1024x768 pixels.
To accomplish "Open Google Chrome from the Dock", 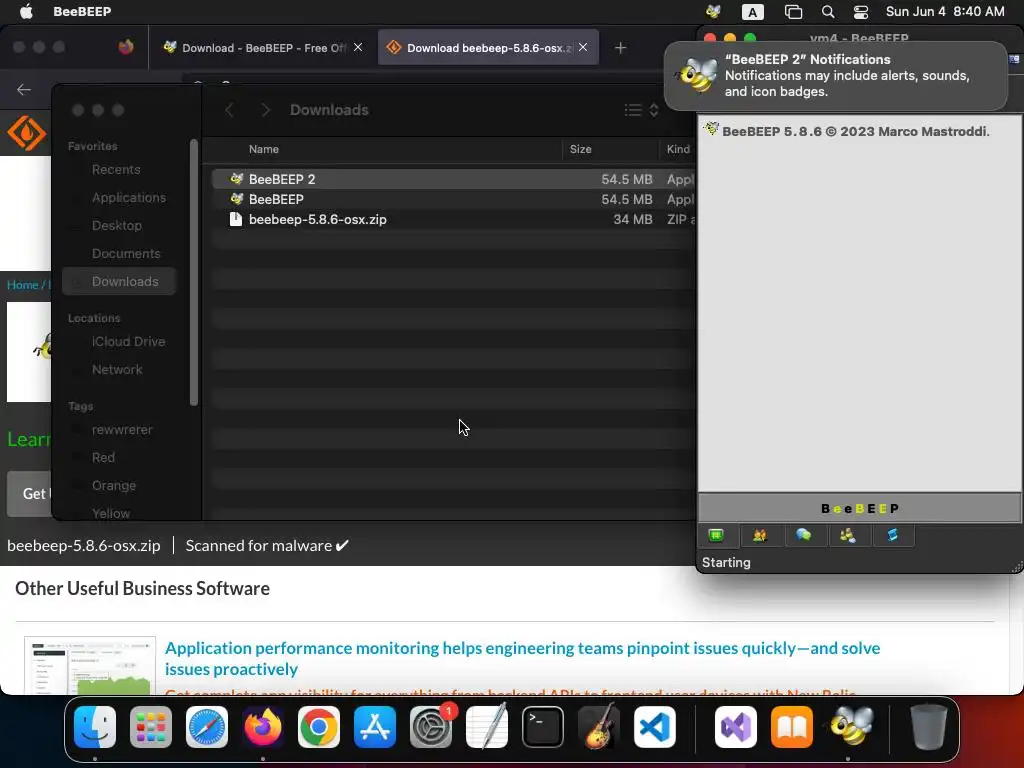I will pyautogui.click(x=319, y=726).
